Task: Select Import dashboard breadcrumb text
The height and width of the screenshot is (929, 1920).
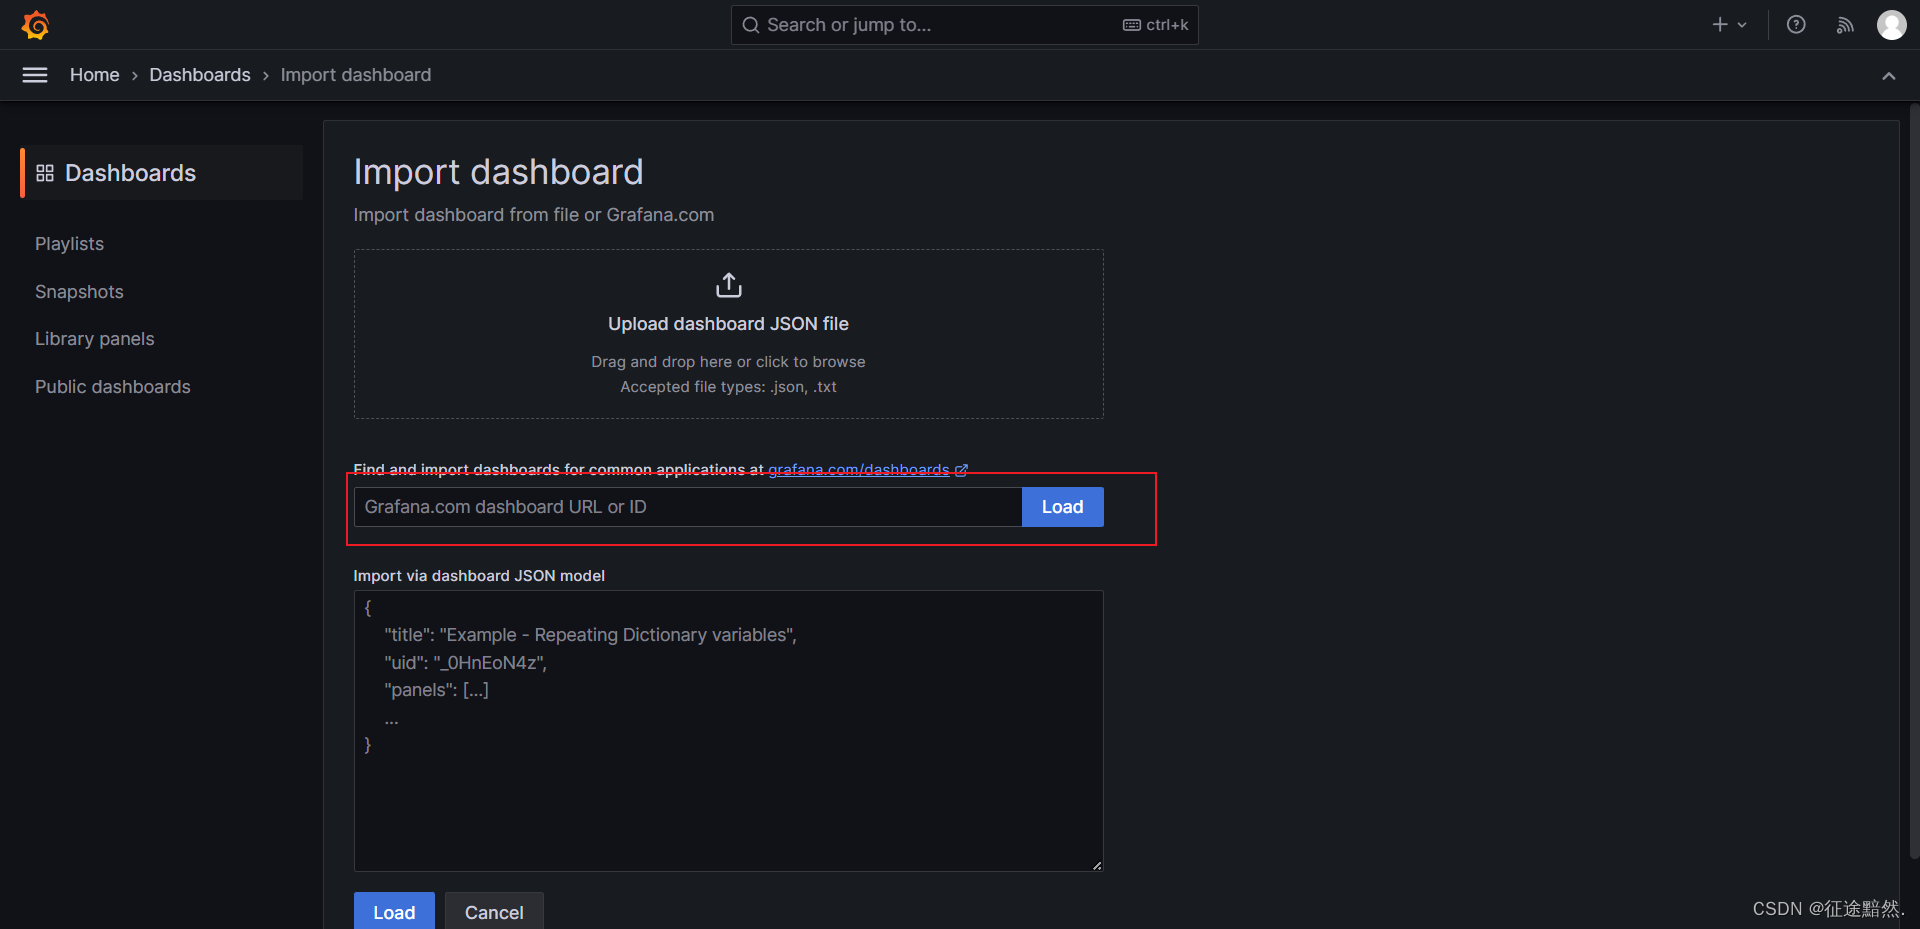Action: pos(356,75)
